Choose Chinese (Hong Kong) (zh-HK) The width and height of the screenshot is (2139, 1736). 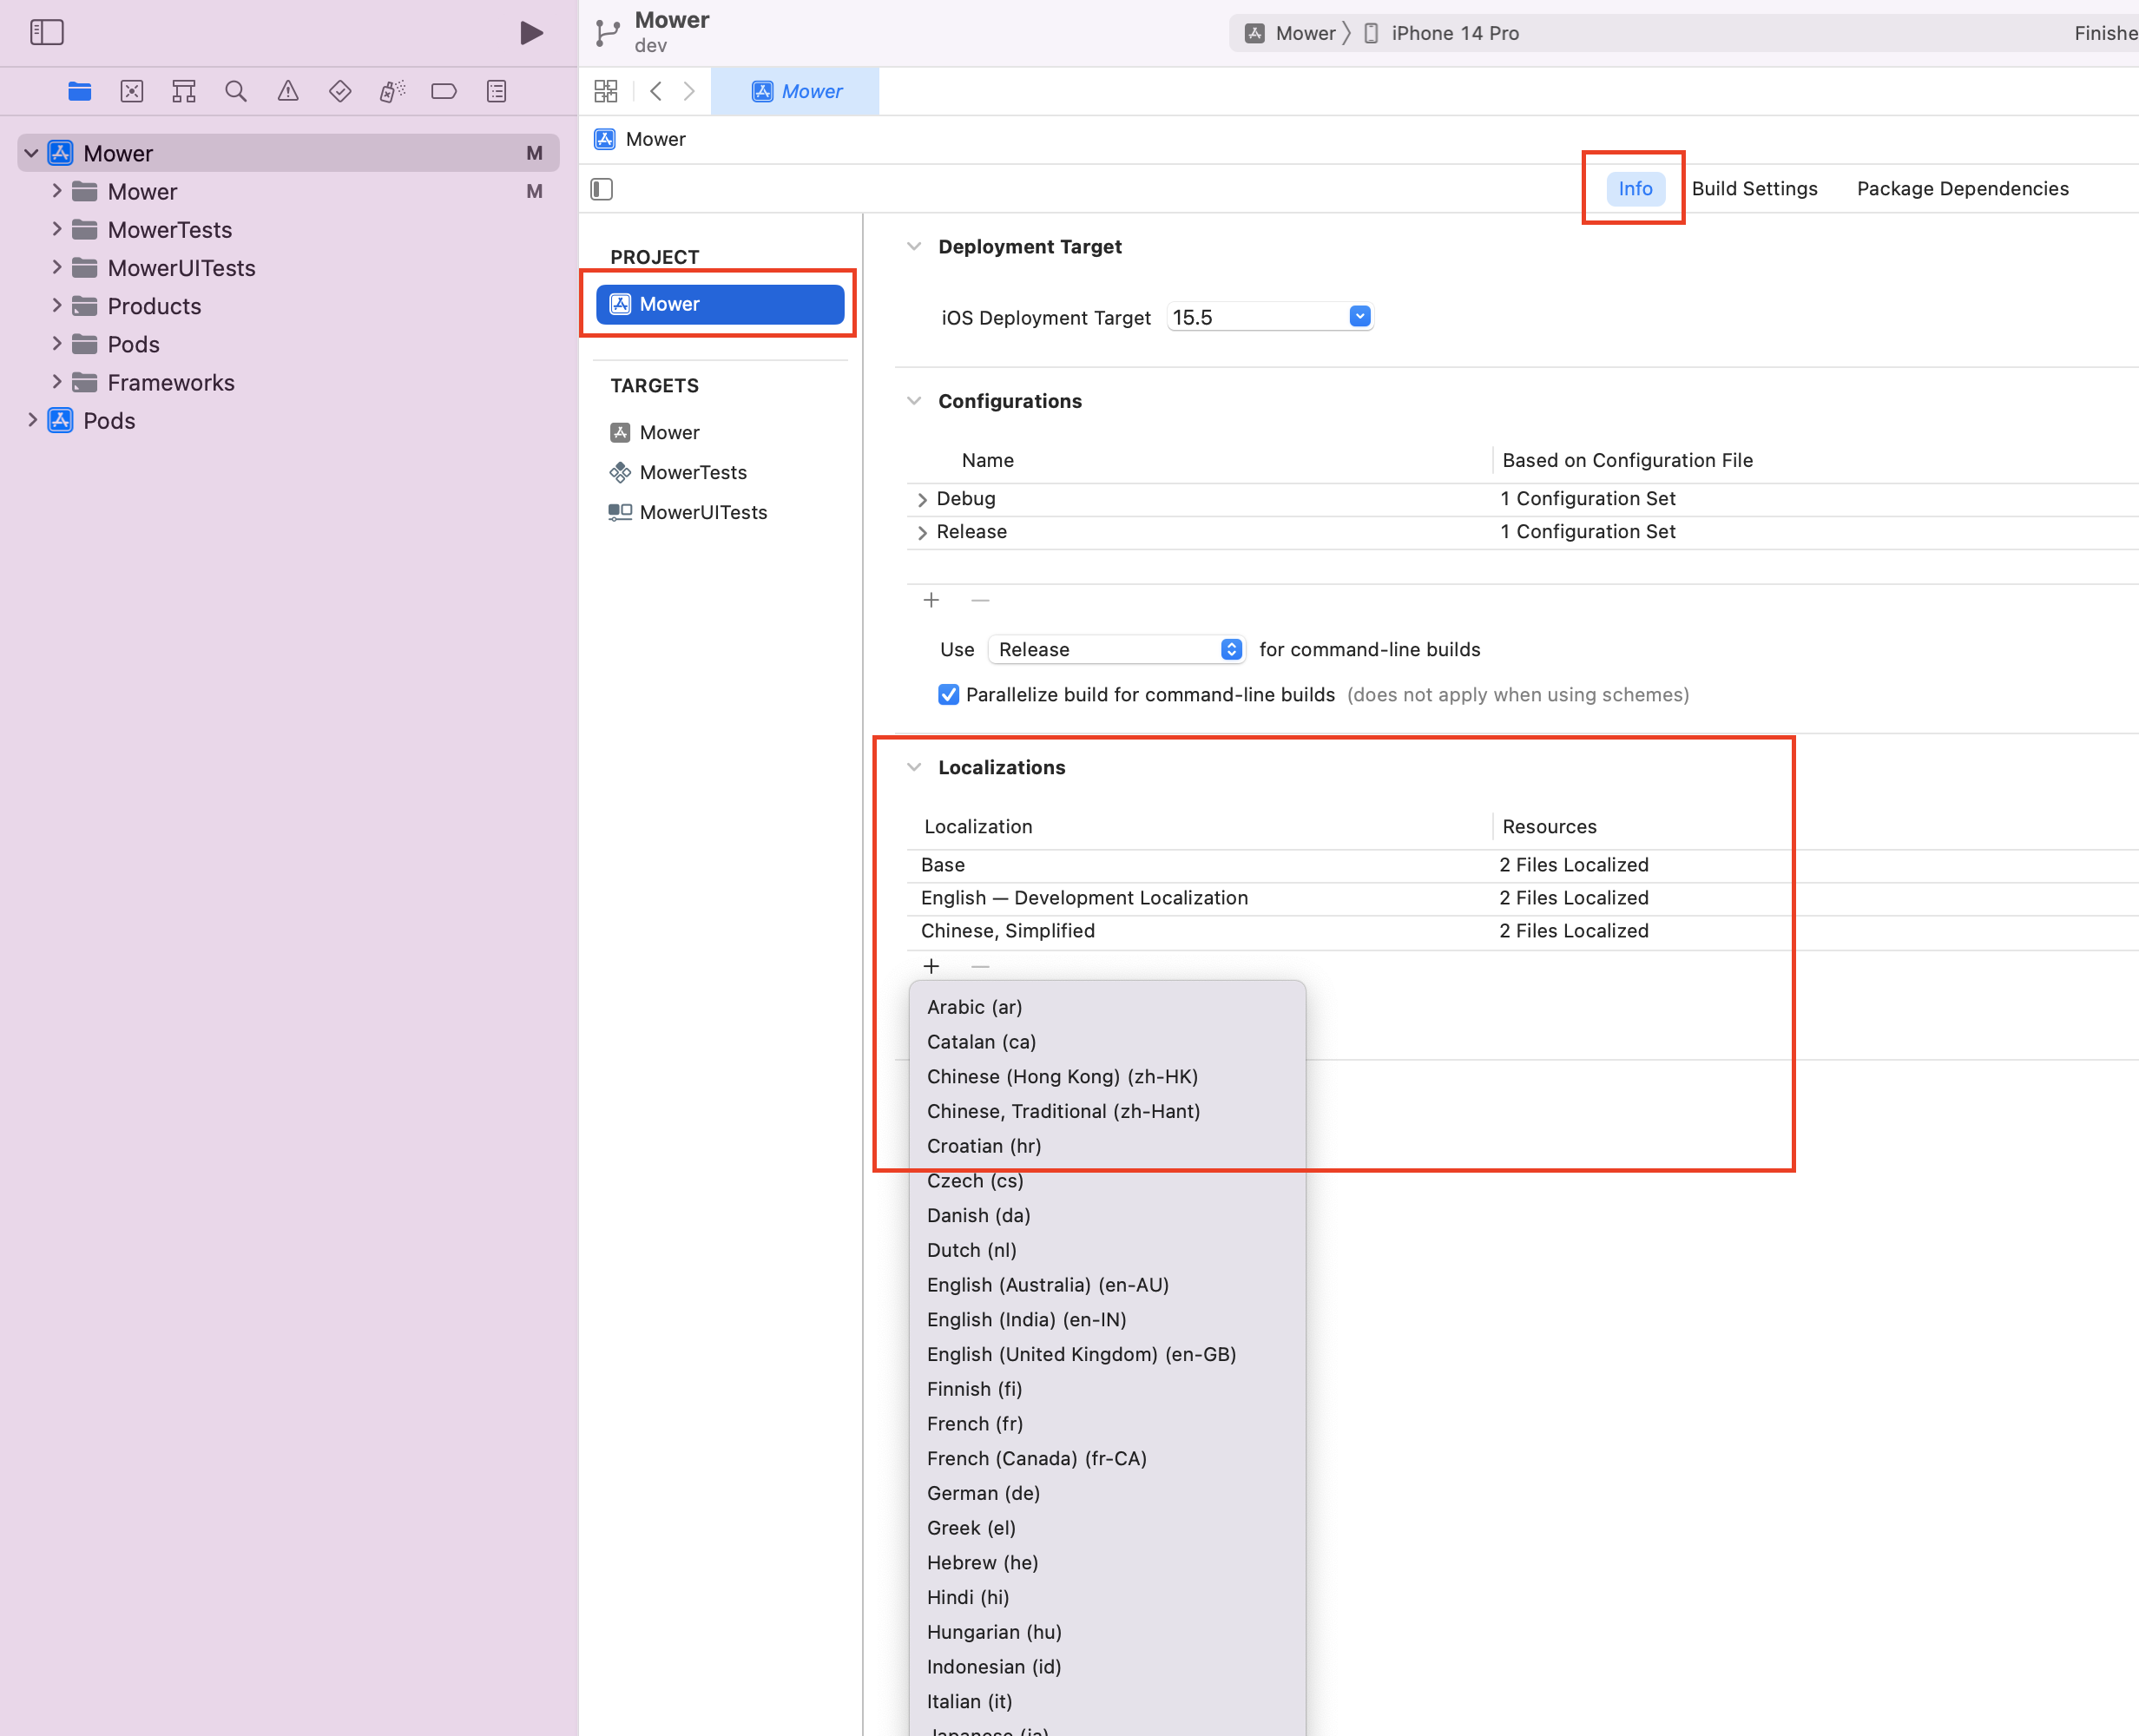point(1107,1077)
